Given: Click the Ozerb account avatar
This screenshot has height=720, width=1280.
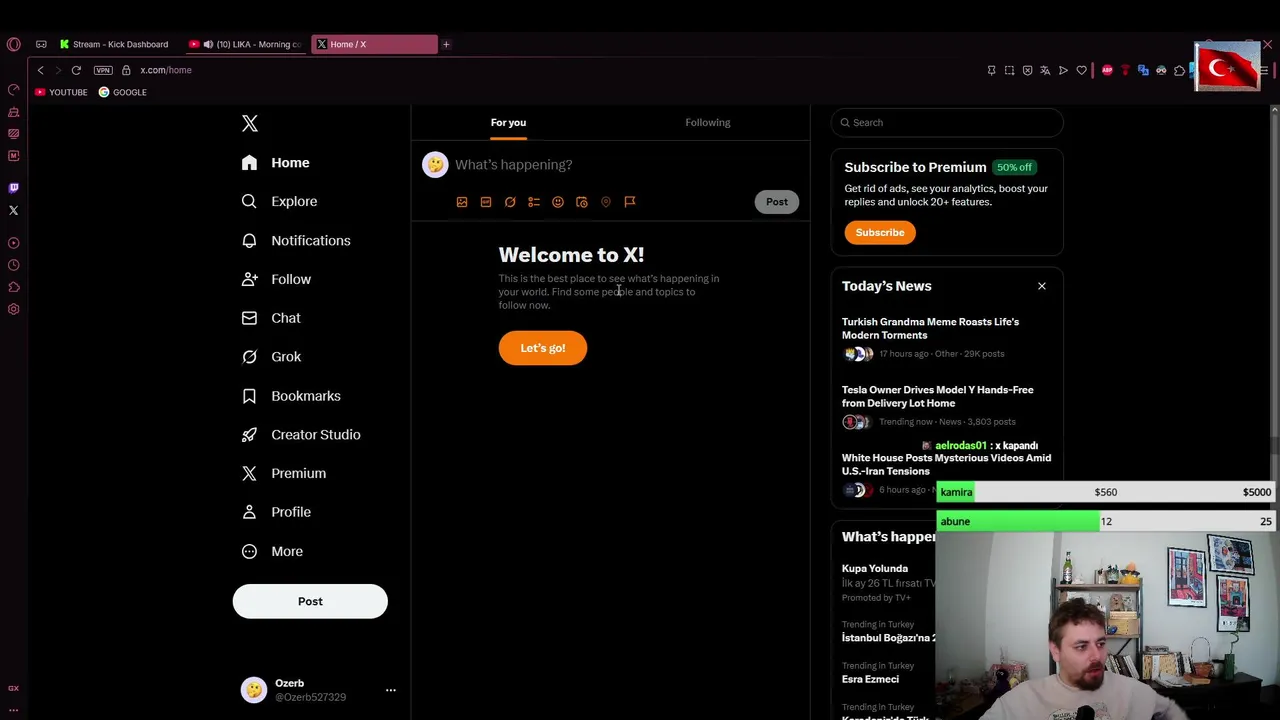Looking at the screenshot, I should pyautogui.click(x=254, y=690).
